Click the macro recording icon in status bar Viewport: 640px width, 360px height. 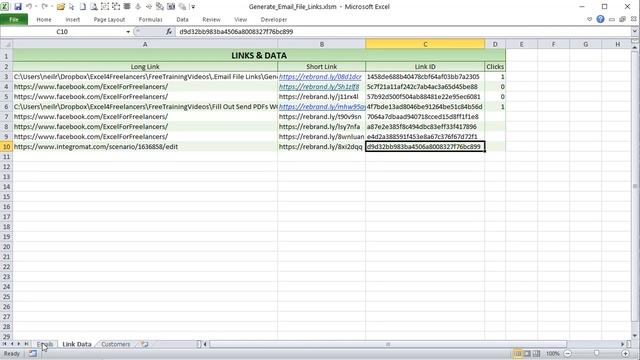point(33,353)
